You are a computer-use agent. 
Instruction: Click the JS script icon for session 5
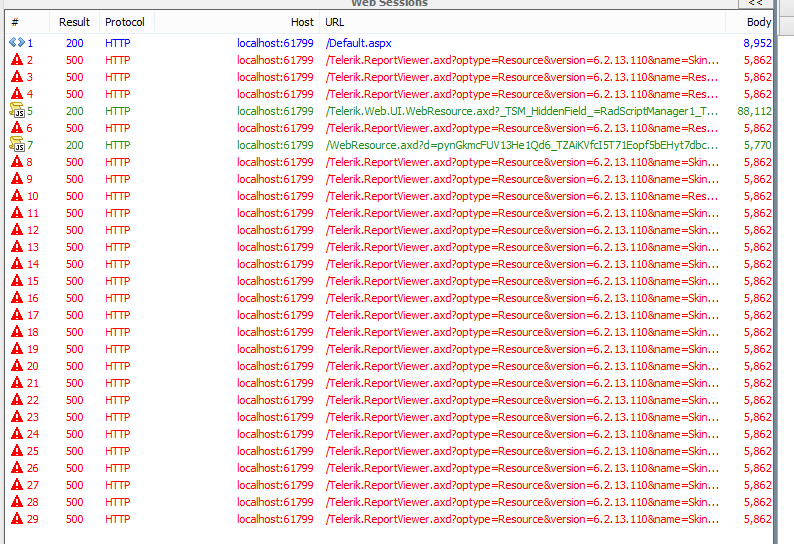17,110
